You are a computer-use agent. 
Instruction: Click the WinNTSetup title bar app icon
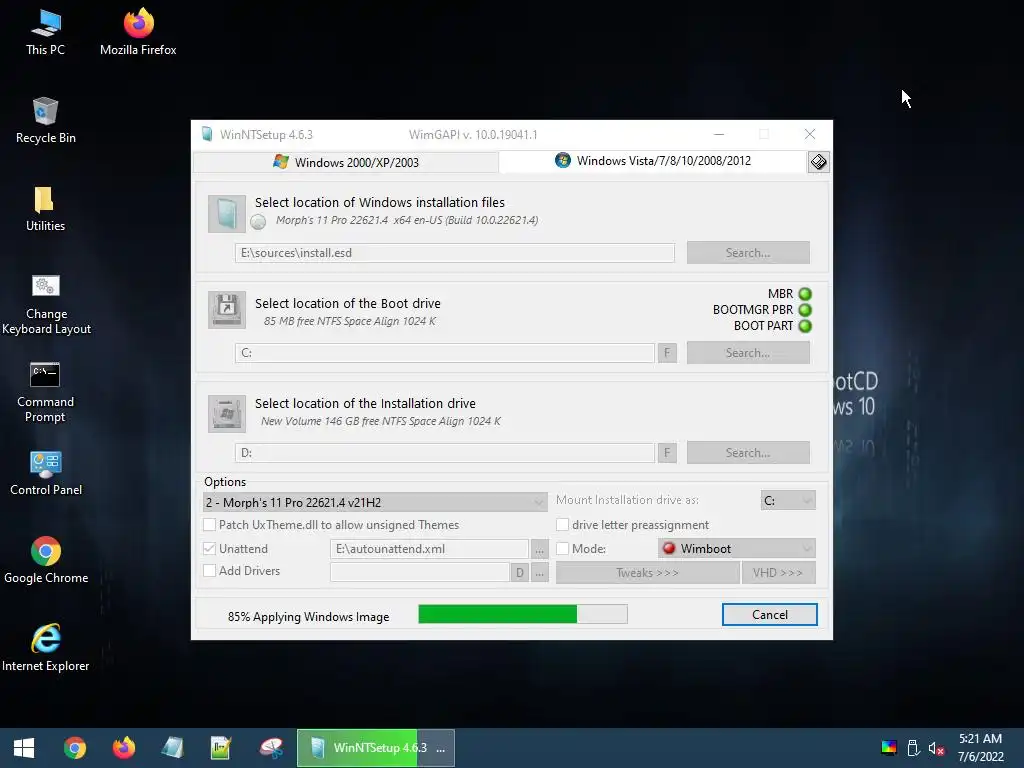coord(207,135)
